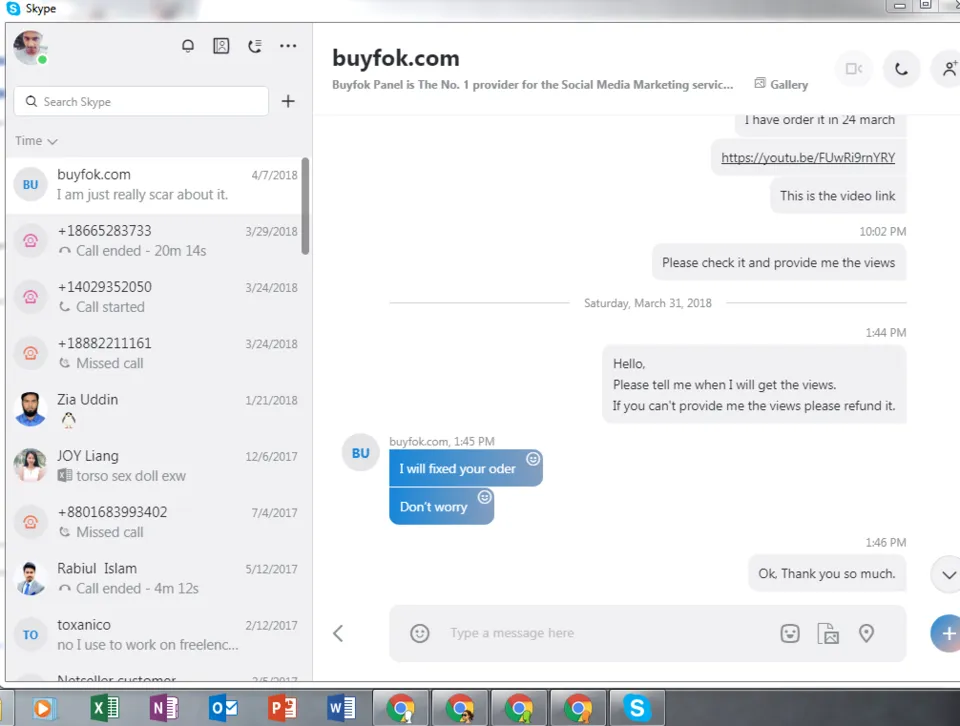Jump to latest messages chevron button
The image size is (960, 726).
(x=948, y=575)
